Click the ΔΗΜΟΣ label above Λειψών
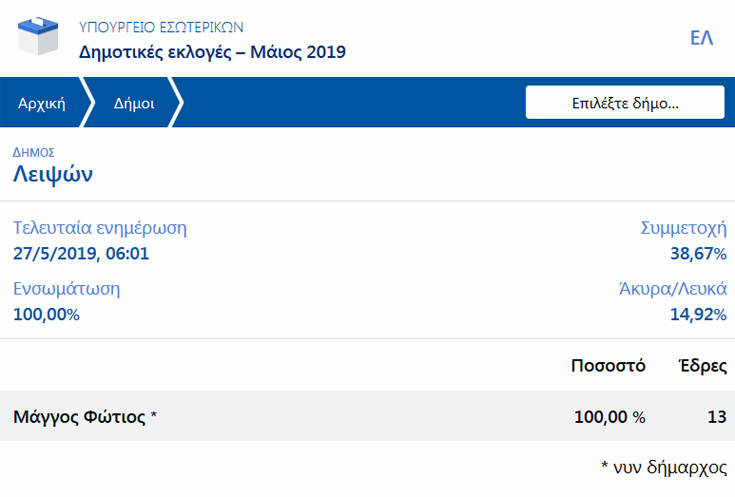The height and width of the screenshot is (497, 735). point(33,152)
